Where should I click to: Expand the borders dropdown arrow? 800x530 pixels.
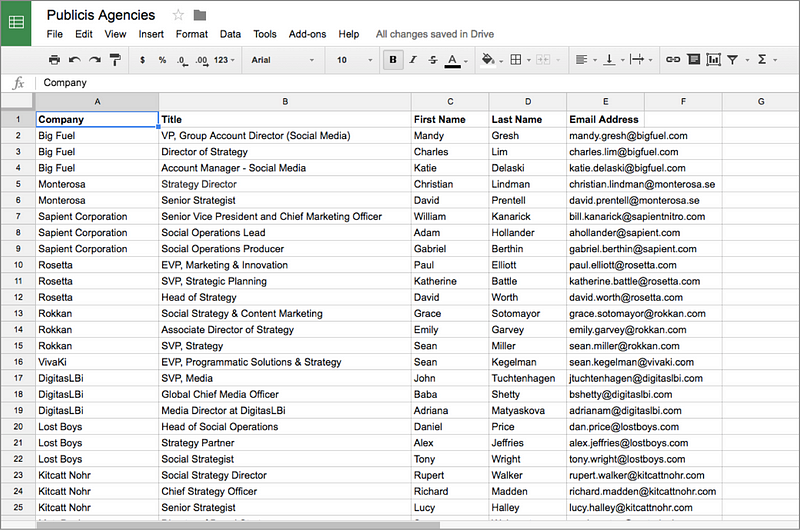[x=529, y=60]
